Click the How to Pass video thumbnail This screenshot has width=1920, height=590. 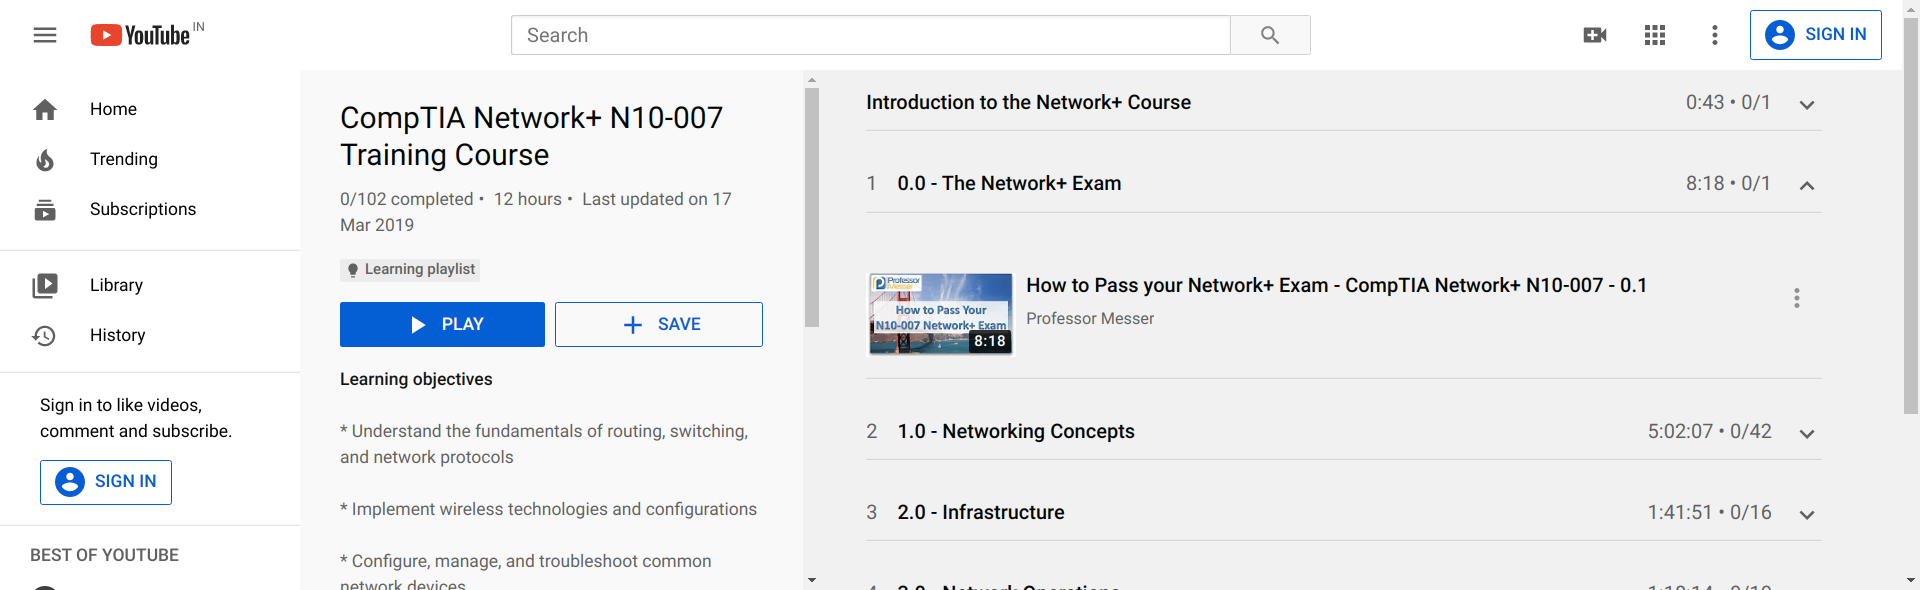point(941,314)
